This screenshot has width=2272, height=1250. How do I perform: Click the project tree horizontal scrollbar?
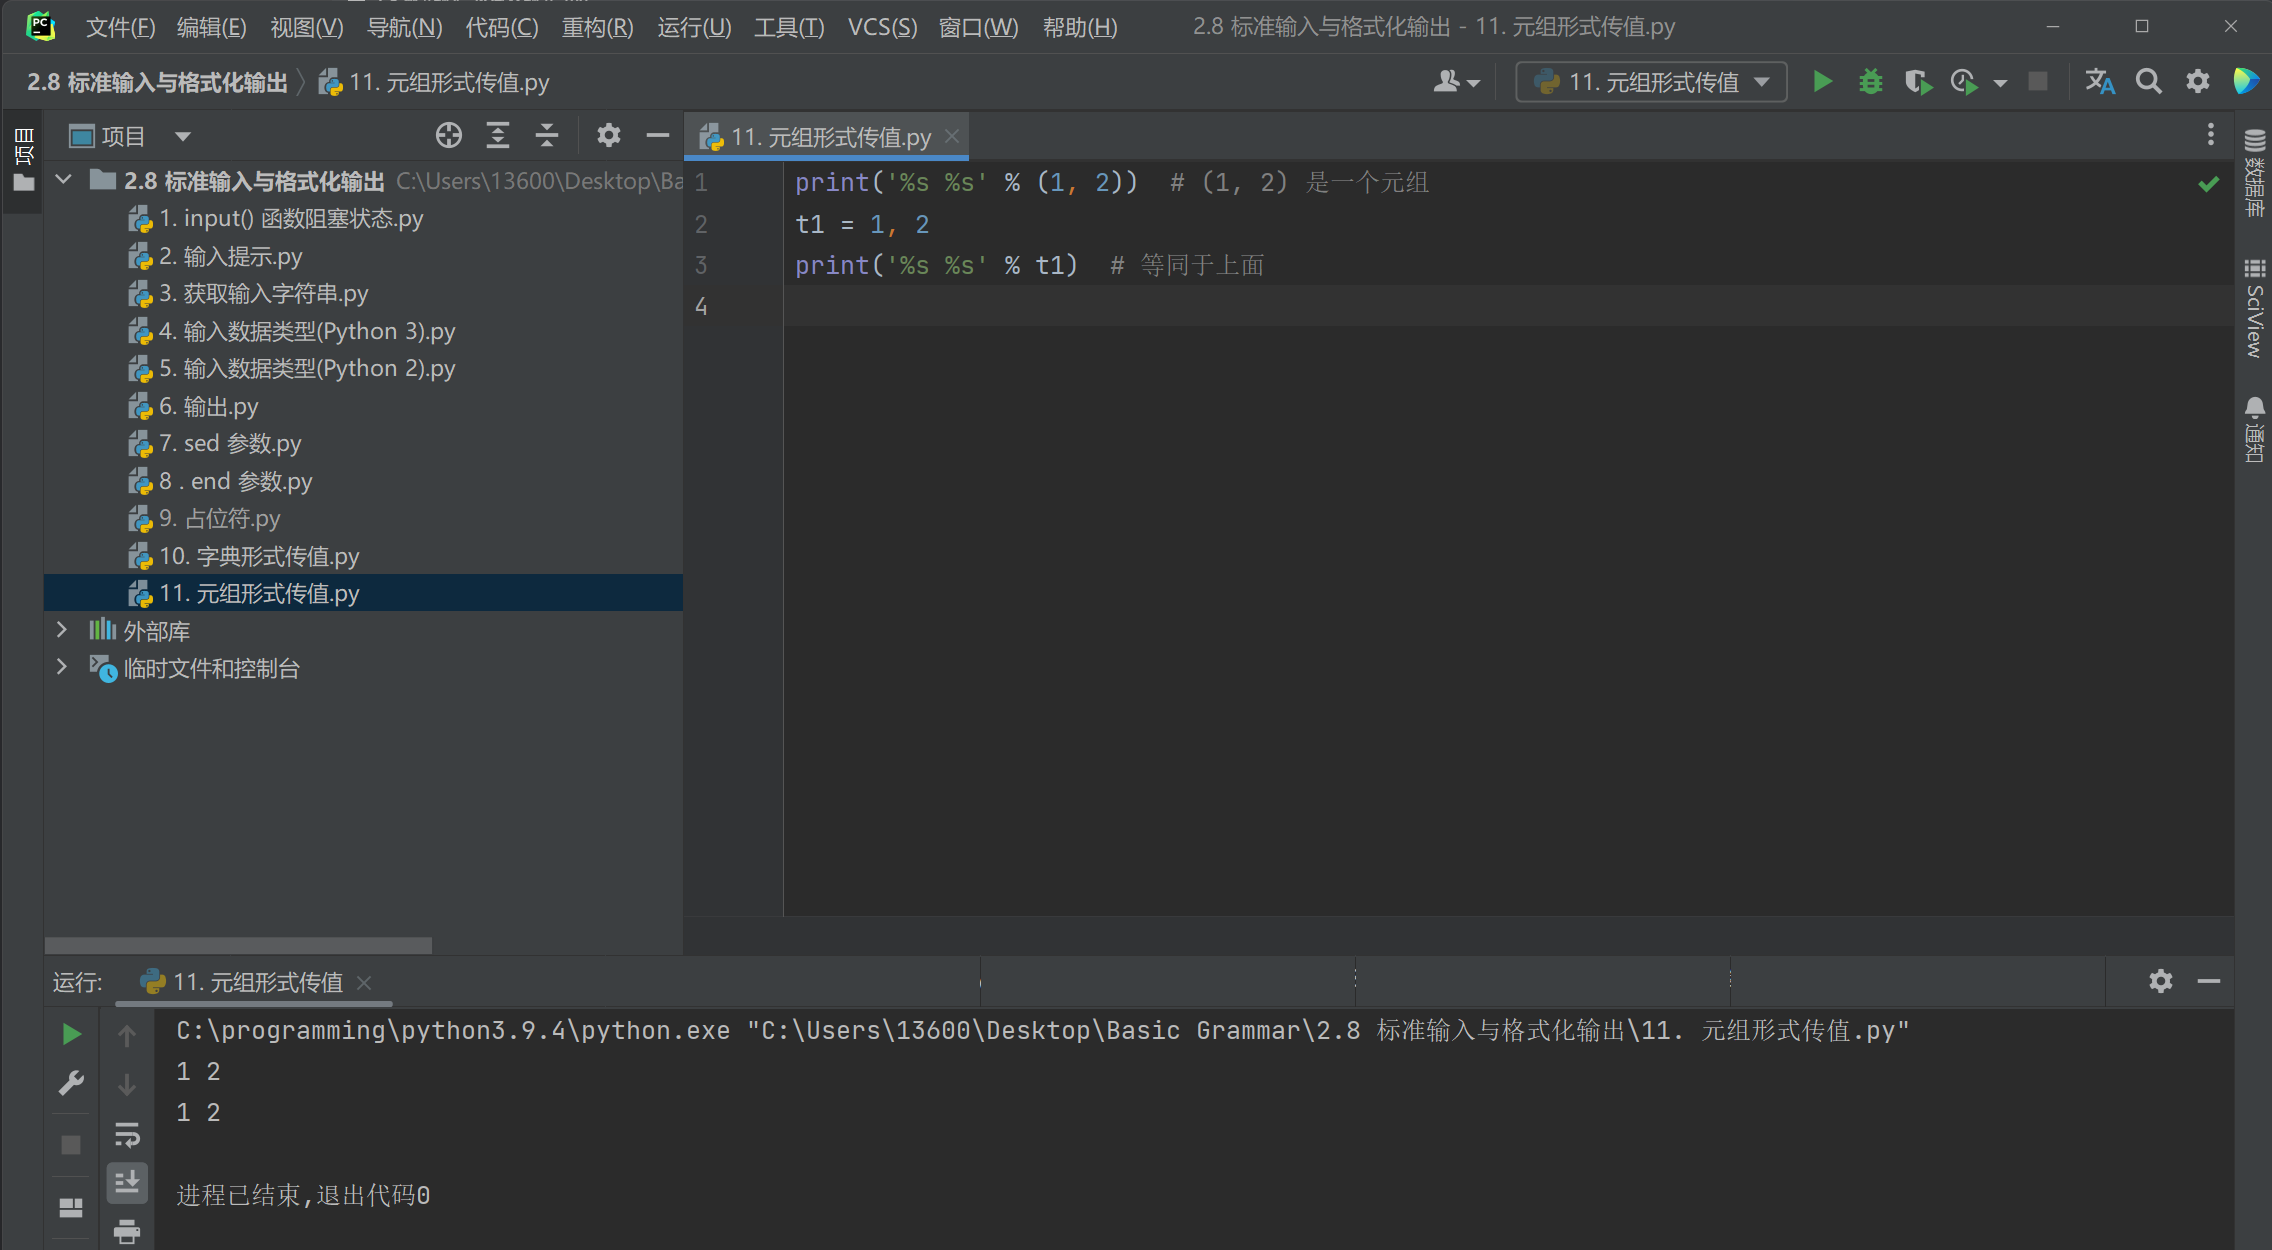238,945
